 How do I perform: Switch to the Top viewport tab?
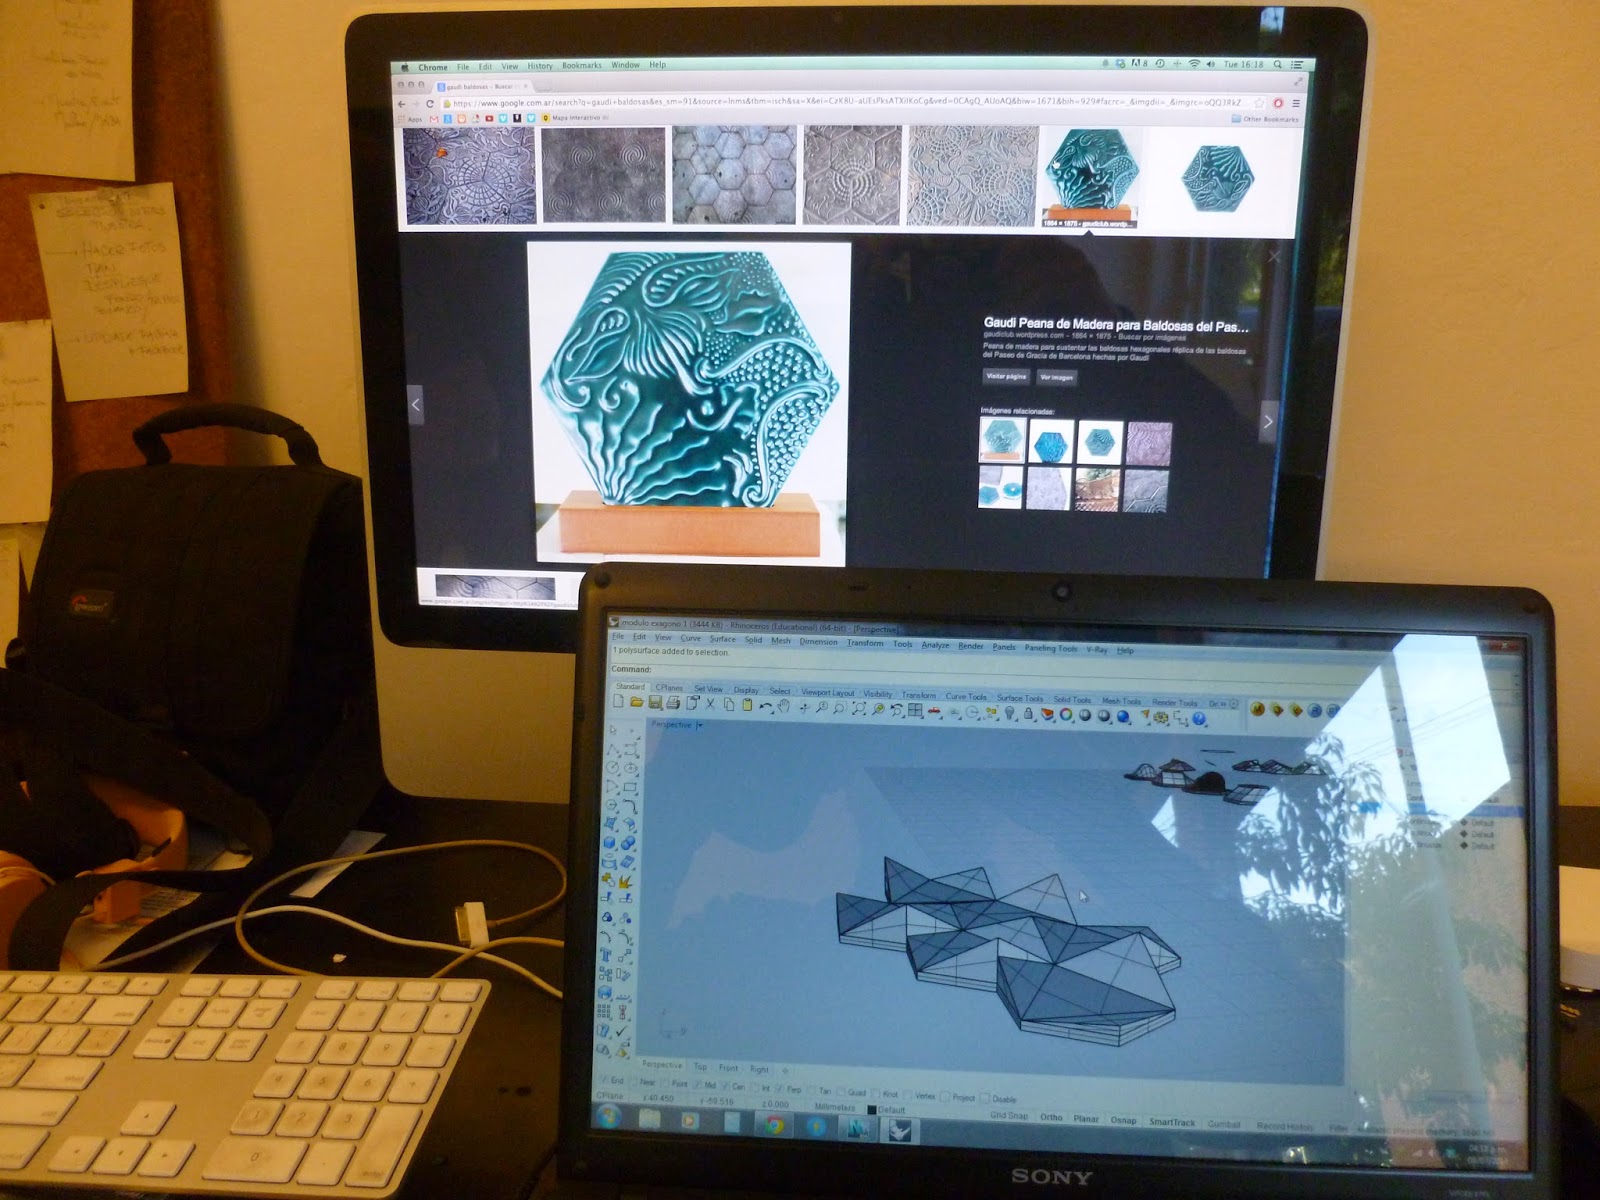pos(700,1067)
